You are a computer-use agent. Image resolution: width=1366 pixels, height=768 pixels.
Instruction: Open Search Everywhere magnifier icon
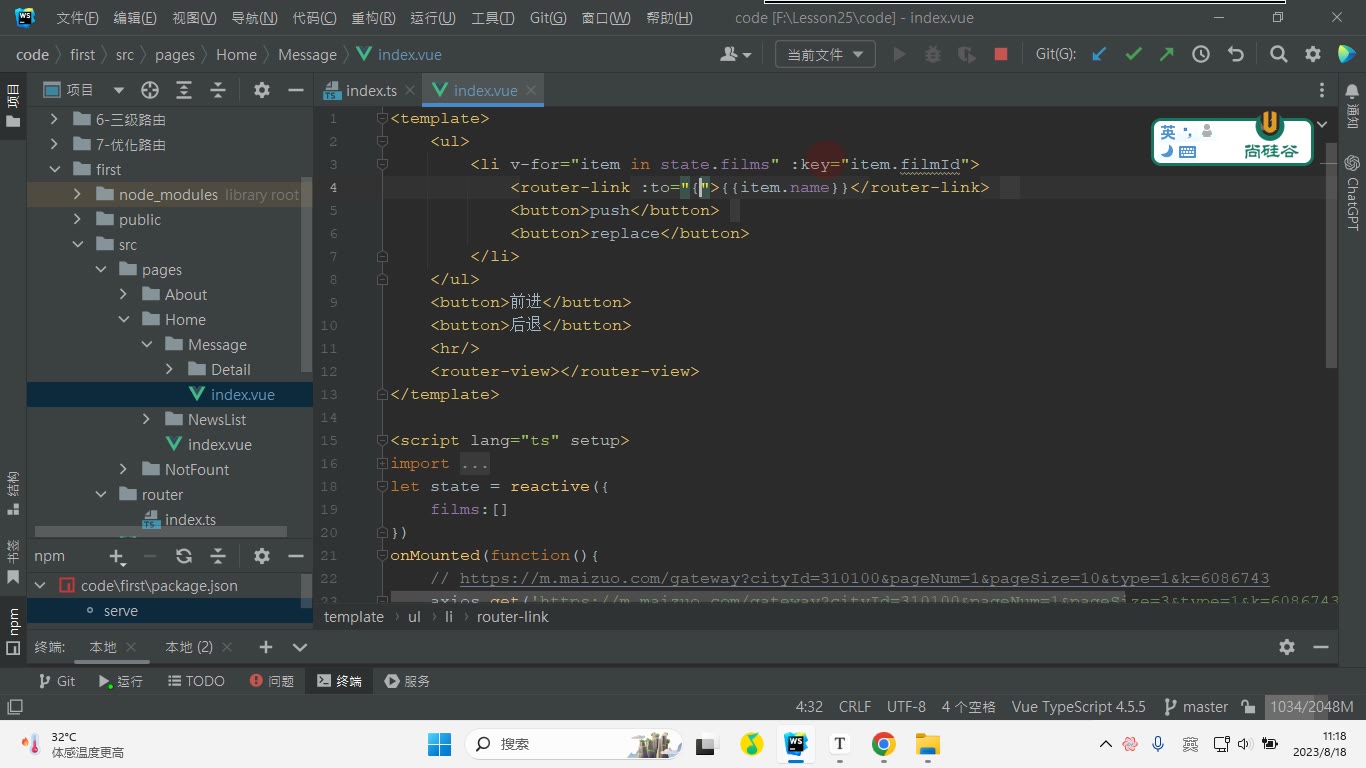tap(1279, 55)
